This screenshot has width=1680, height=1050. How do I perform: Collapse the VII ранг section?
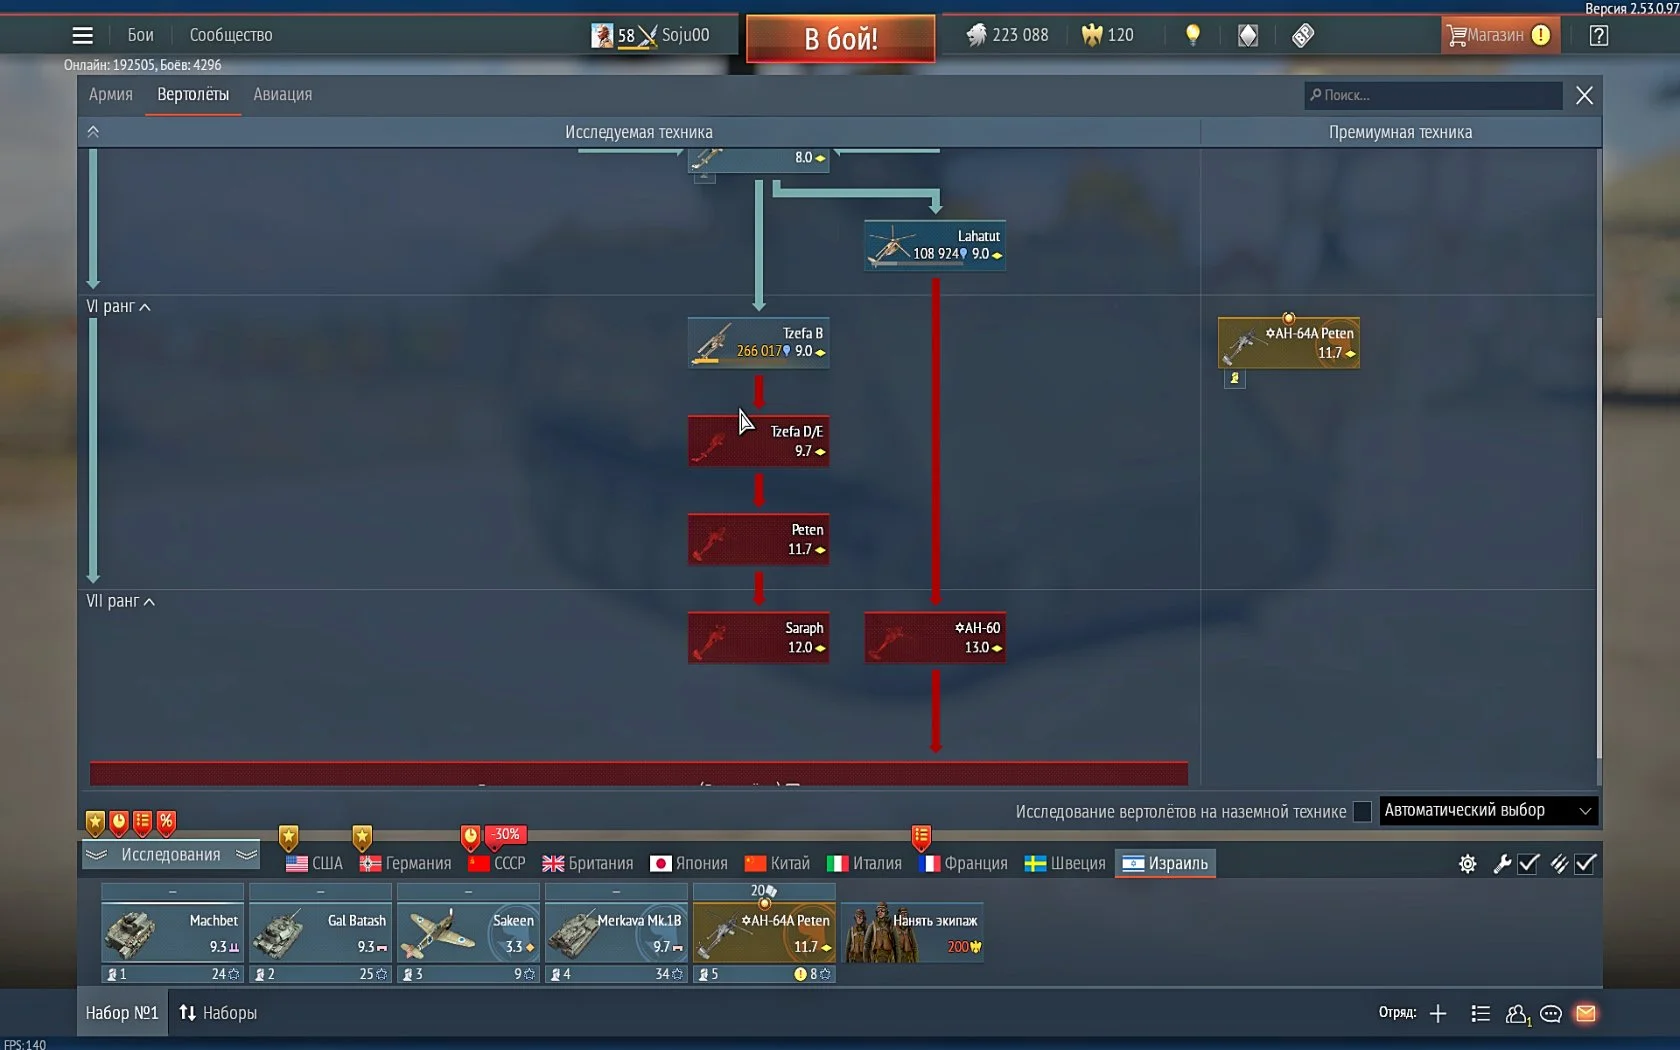(120, 601)
